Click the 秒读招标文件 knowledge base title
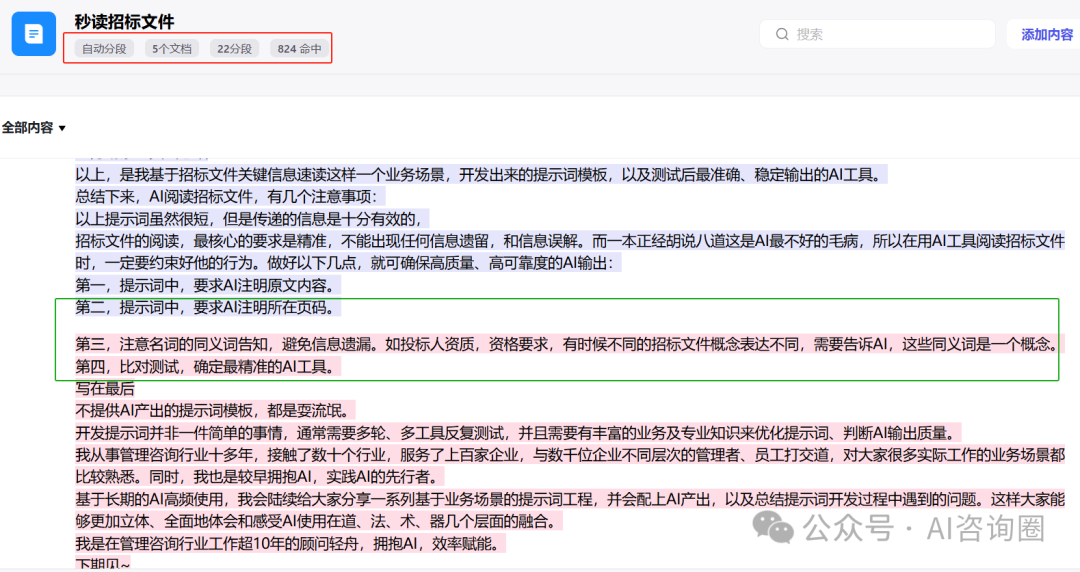This screenshot has width=1080, height=572. pos(124,22)
